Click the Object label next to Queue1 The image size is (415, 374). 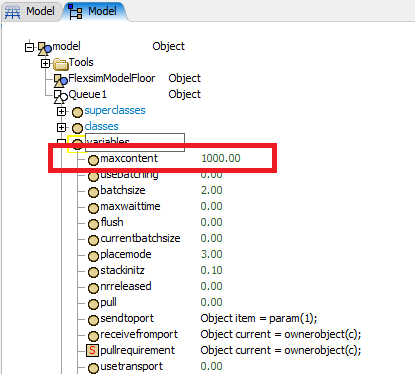click(184, 94)
